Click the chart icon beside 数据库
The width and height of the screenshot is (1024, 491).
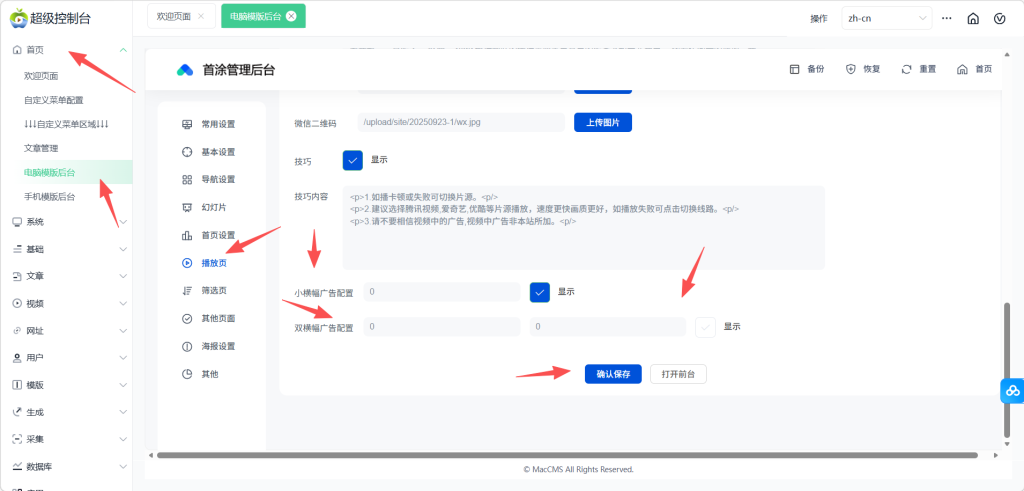pos(18,467)
